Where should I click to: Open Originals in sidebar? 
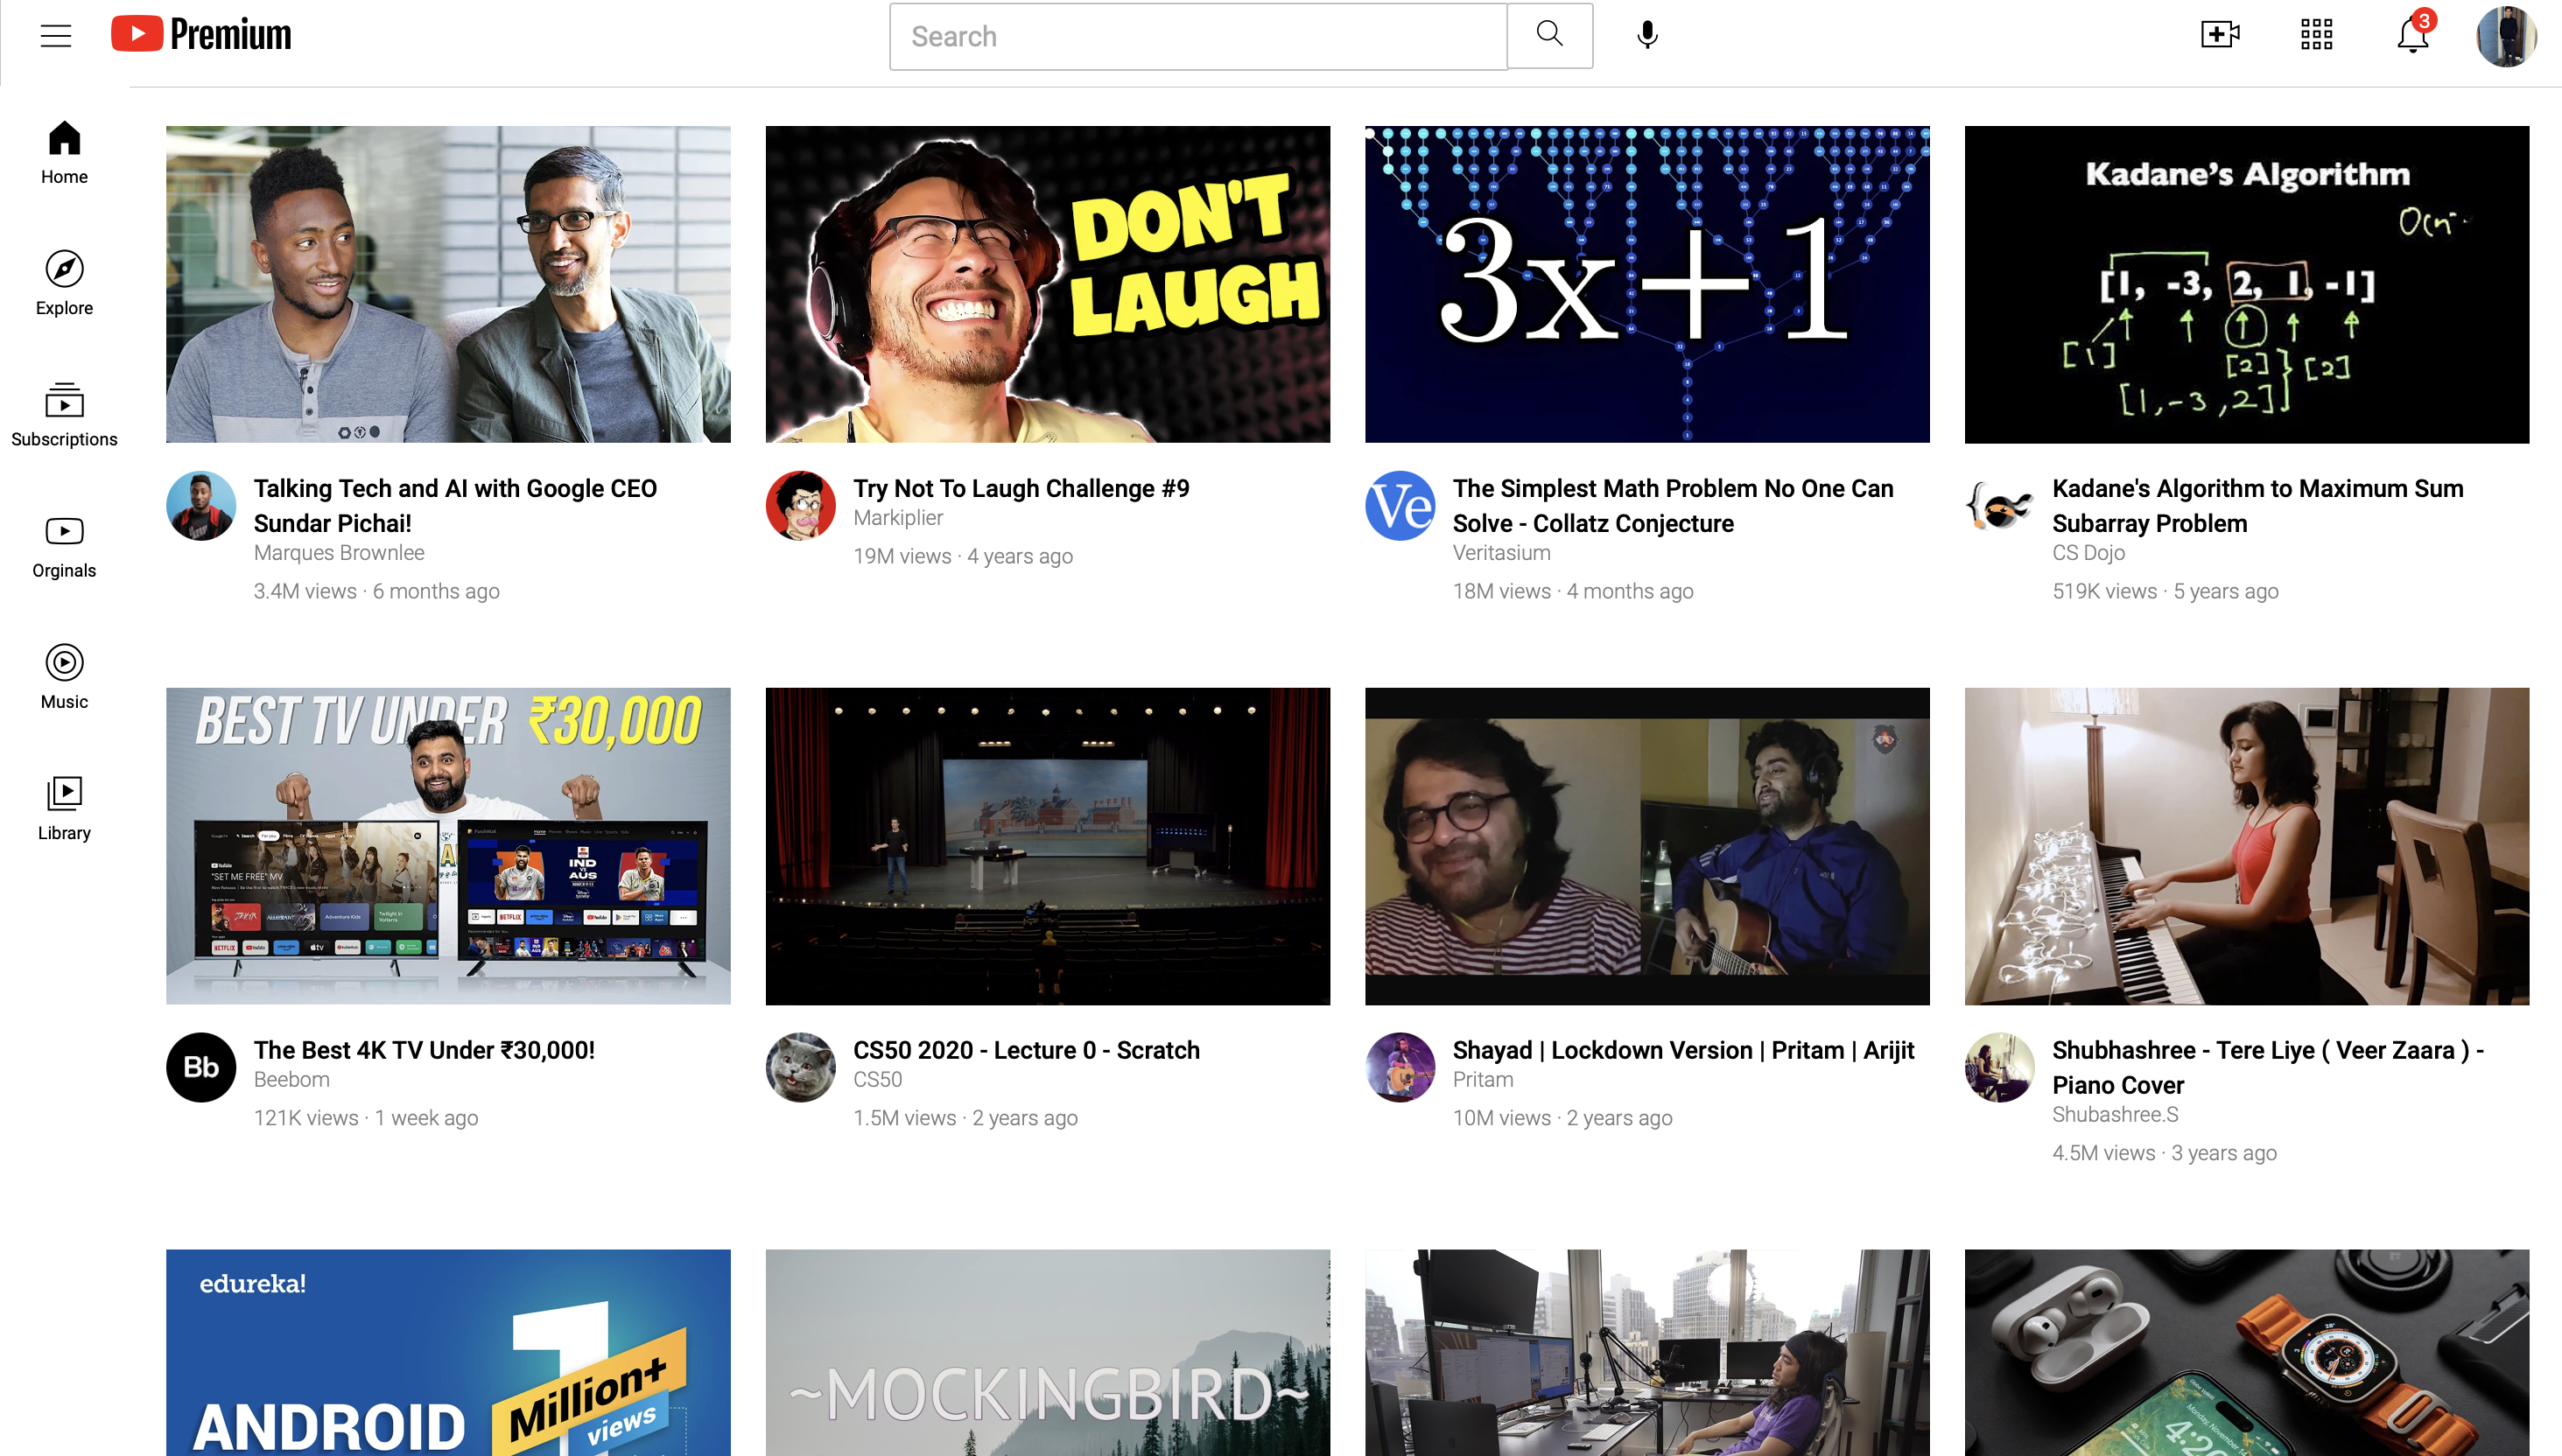coord(64,546)
